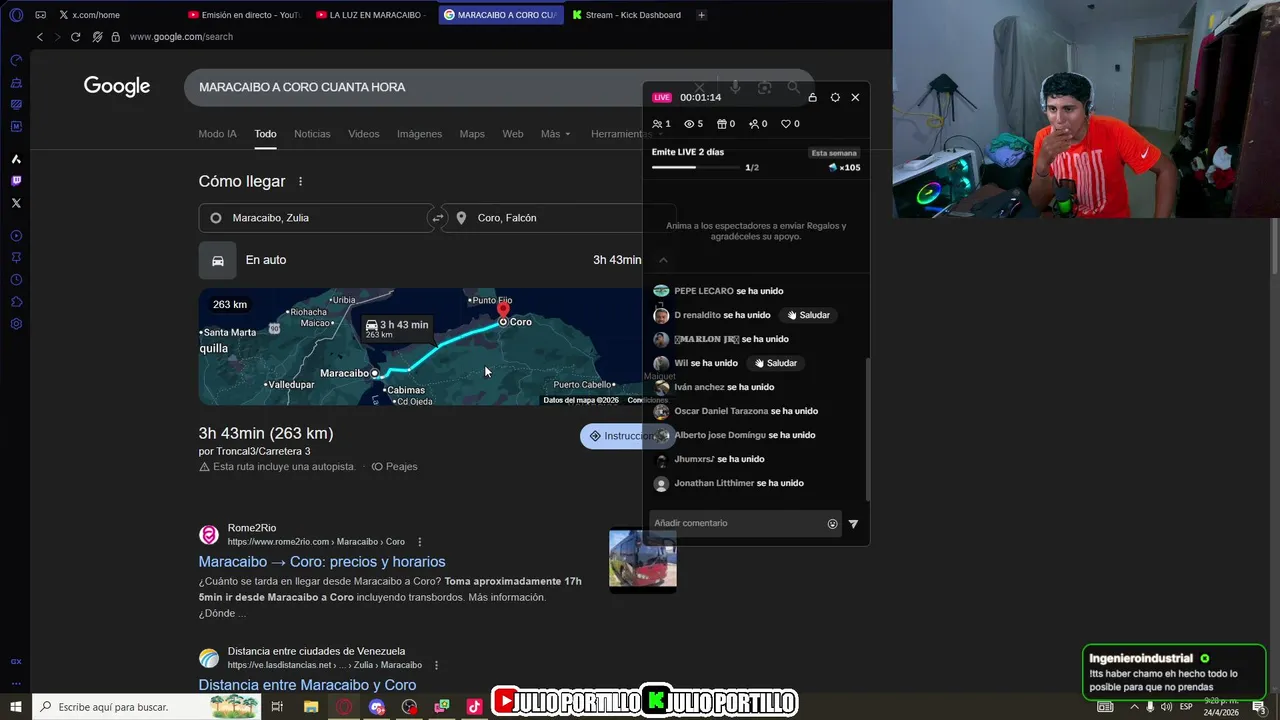Open the X panel in browser sidebar
Image resolution: width=1280 pixels, height=720 pixels.
click(x=16, y=203)
